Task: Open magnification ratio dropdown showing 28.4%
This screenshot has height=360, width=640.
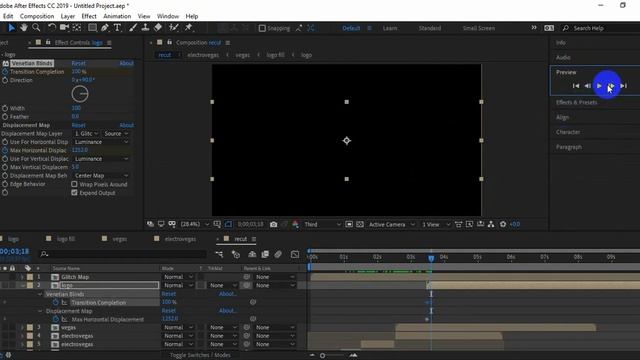Action: tap(194, 224)
